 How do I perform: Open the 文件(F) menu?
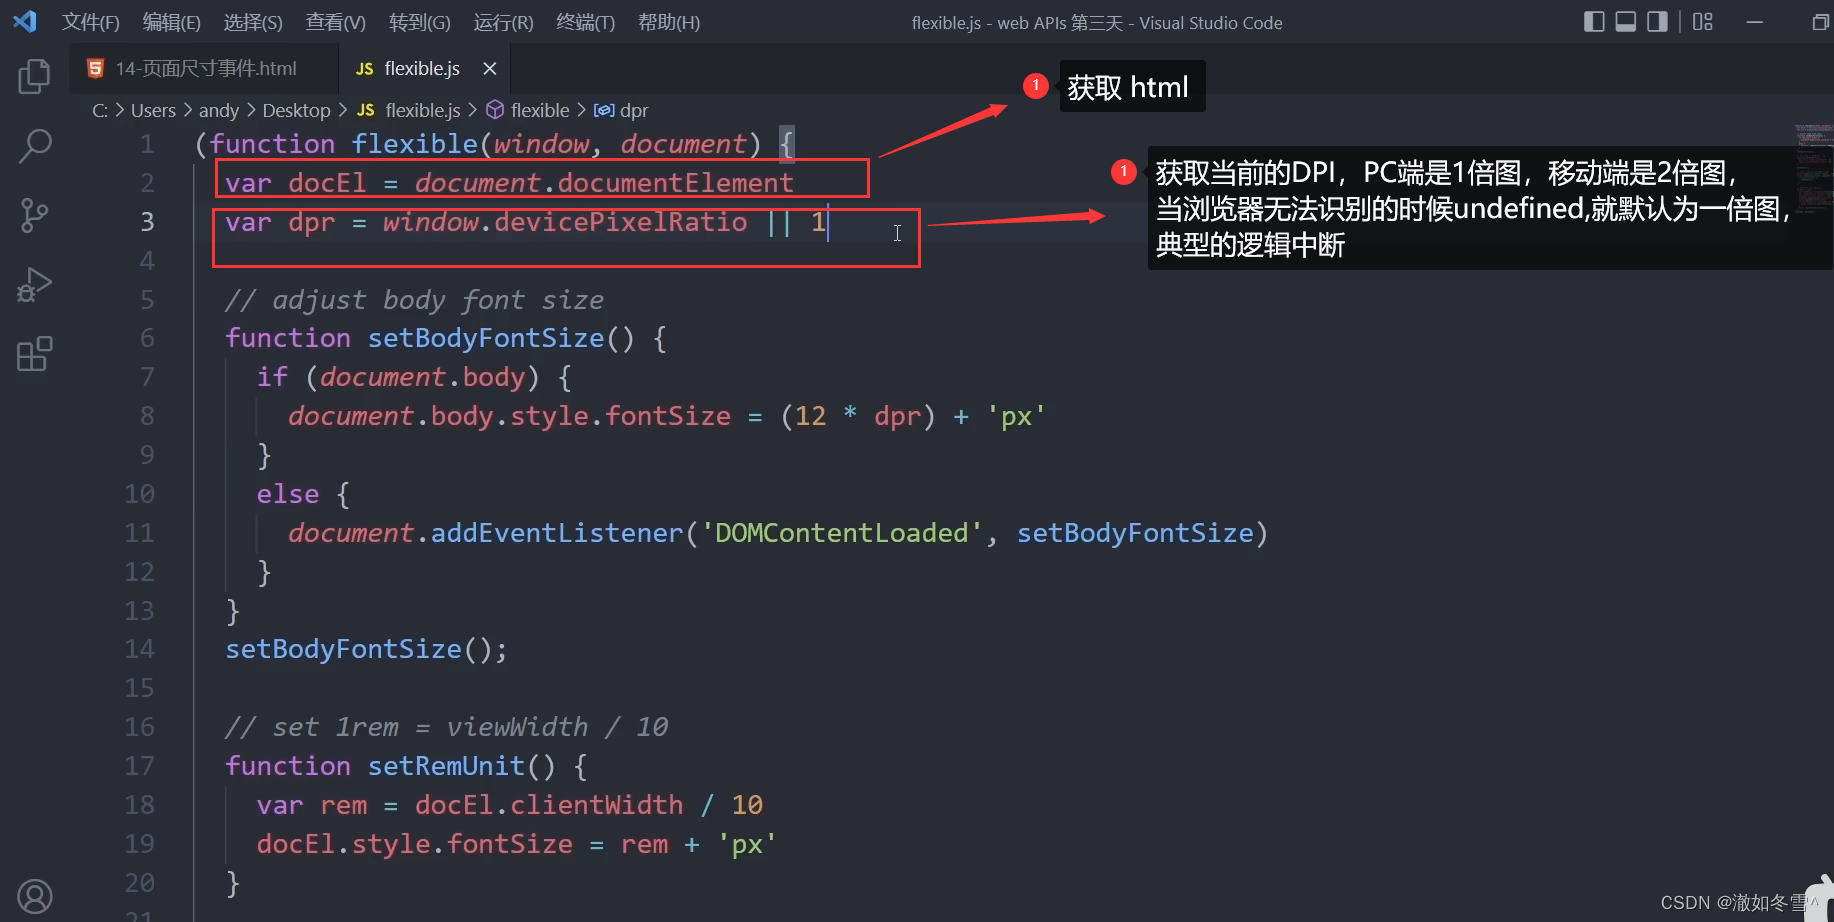91,22
